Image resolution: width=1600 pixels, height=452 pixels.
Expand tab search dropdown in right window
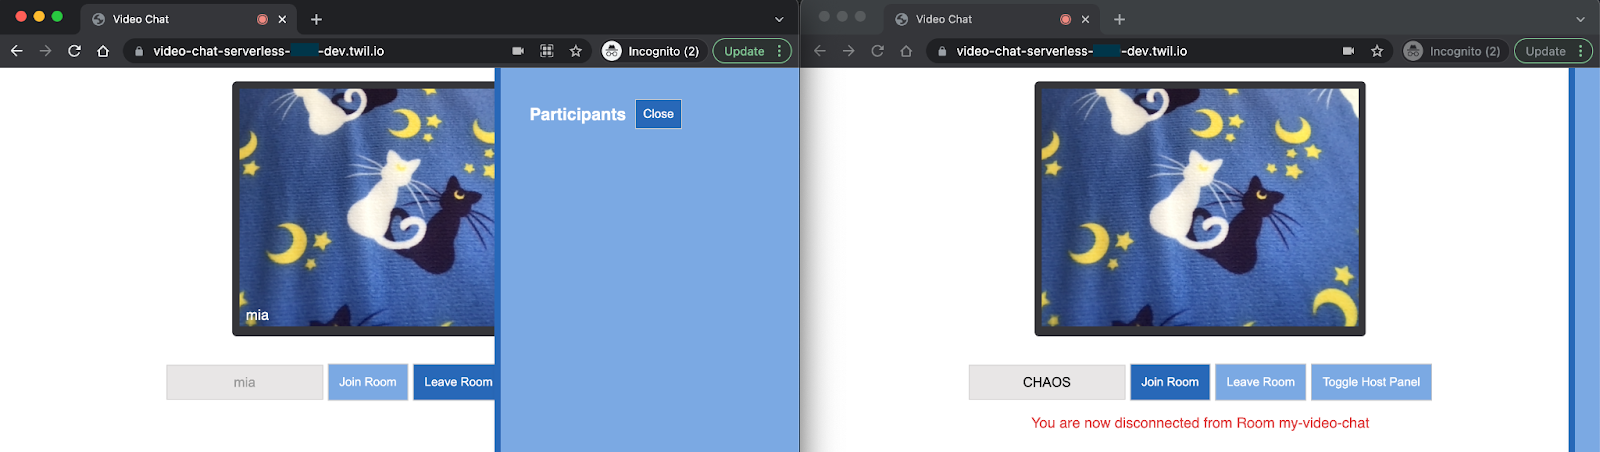click(x=1580, y=19)
